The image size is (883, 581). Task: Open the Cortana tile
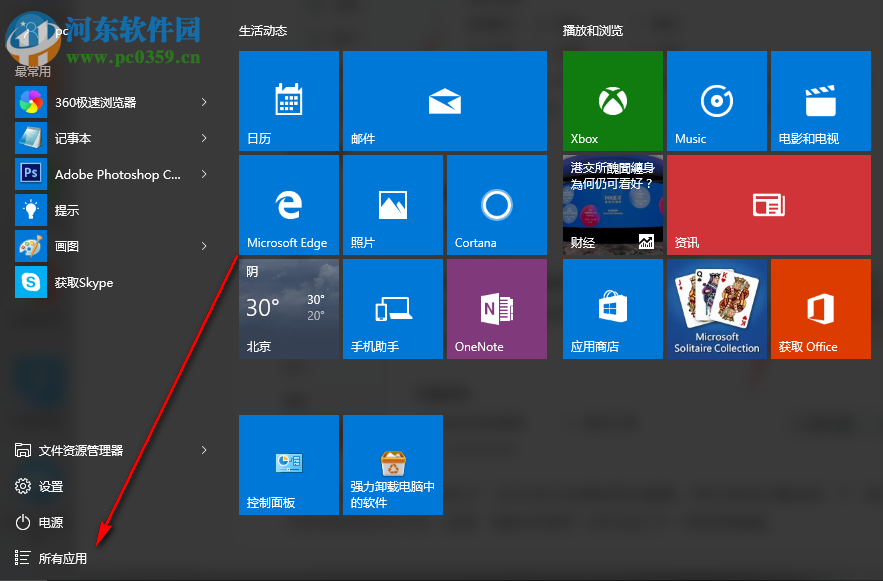(x=497, y=205)
